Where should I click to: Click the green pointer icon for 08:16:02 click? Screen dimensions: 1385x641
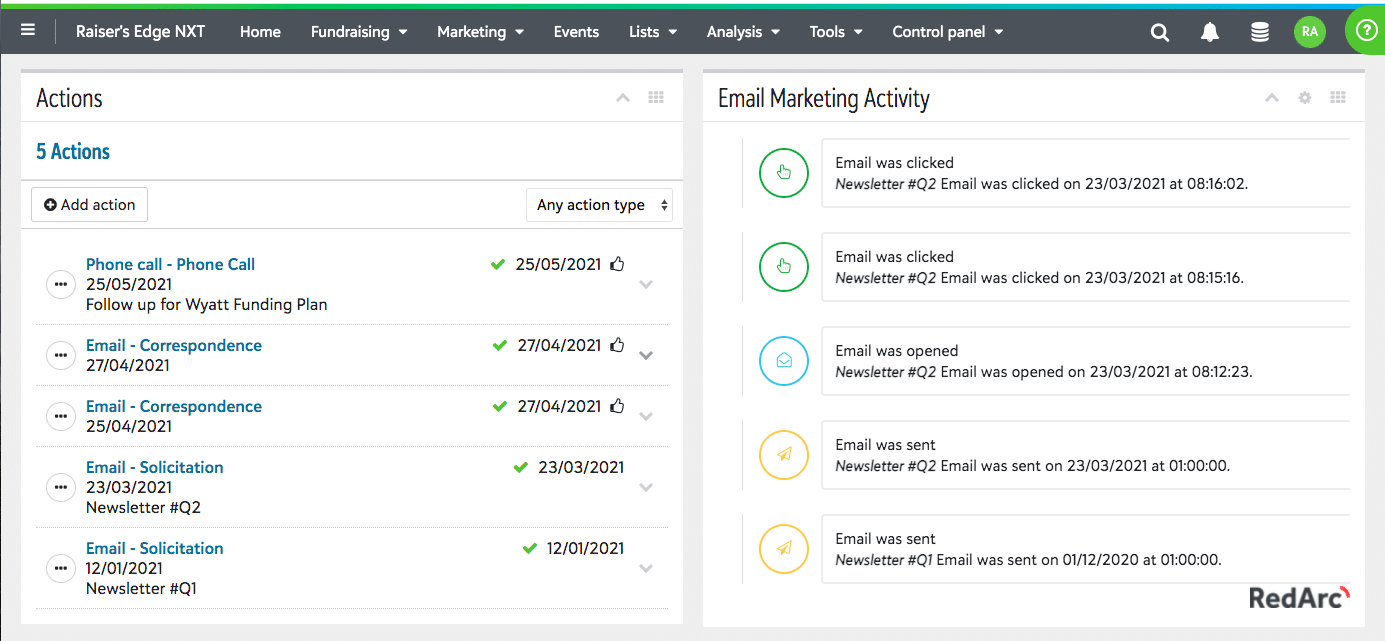(x=784, y=173)
